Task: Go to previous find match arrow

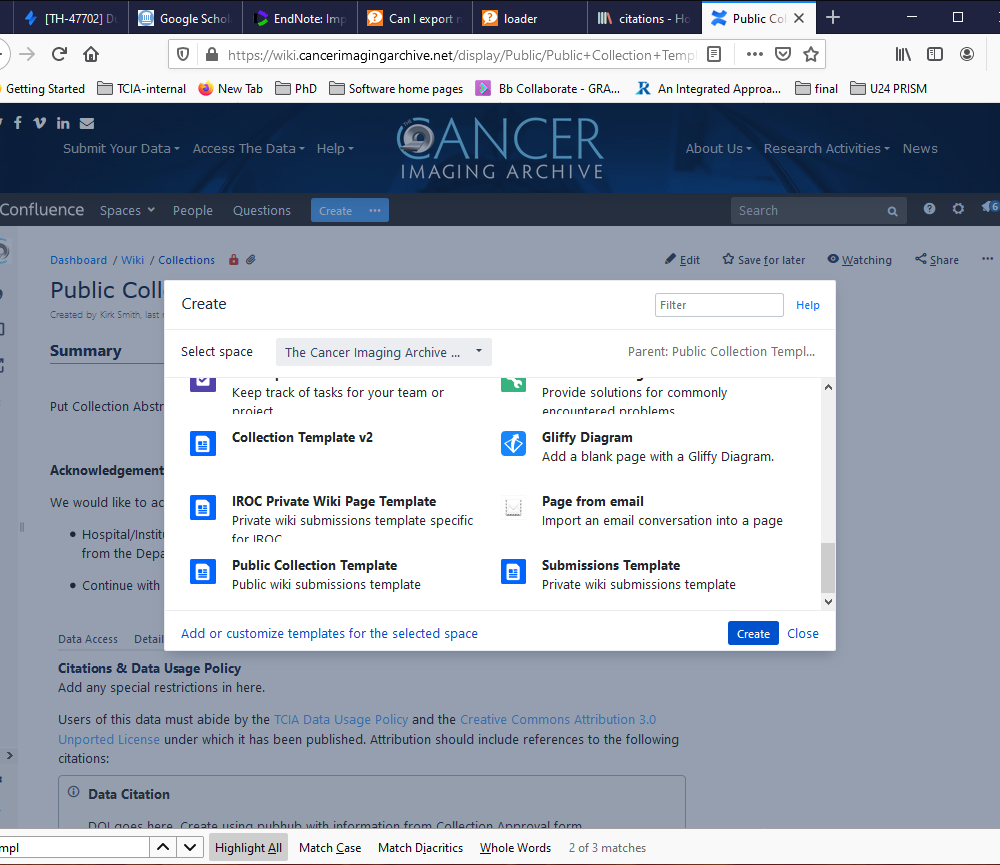Action: click(x=163, y=847)
